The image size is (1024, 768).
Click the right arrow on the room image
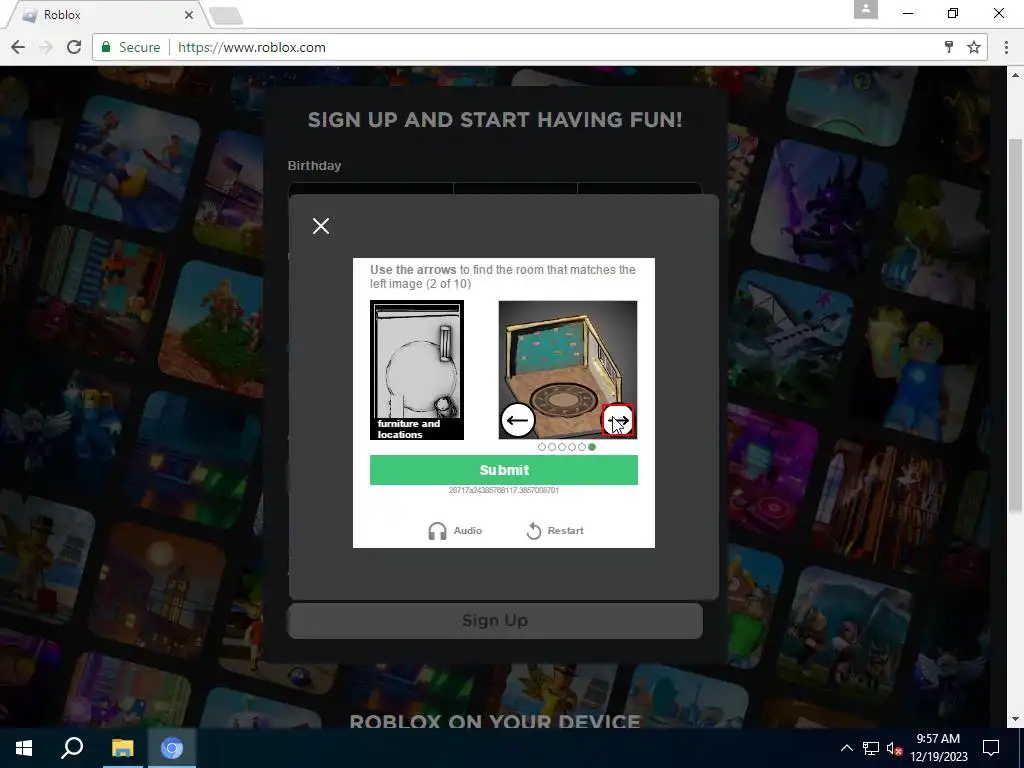click(x=618, y=420)
